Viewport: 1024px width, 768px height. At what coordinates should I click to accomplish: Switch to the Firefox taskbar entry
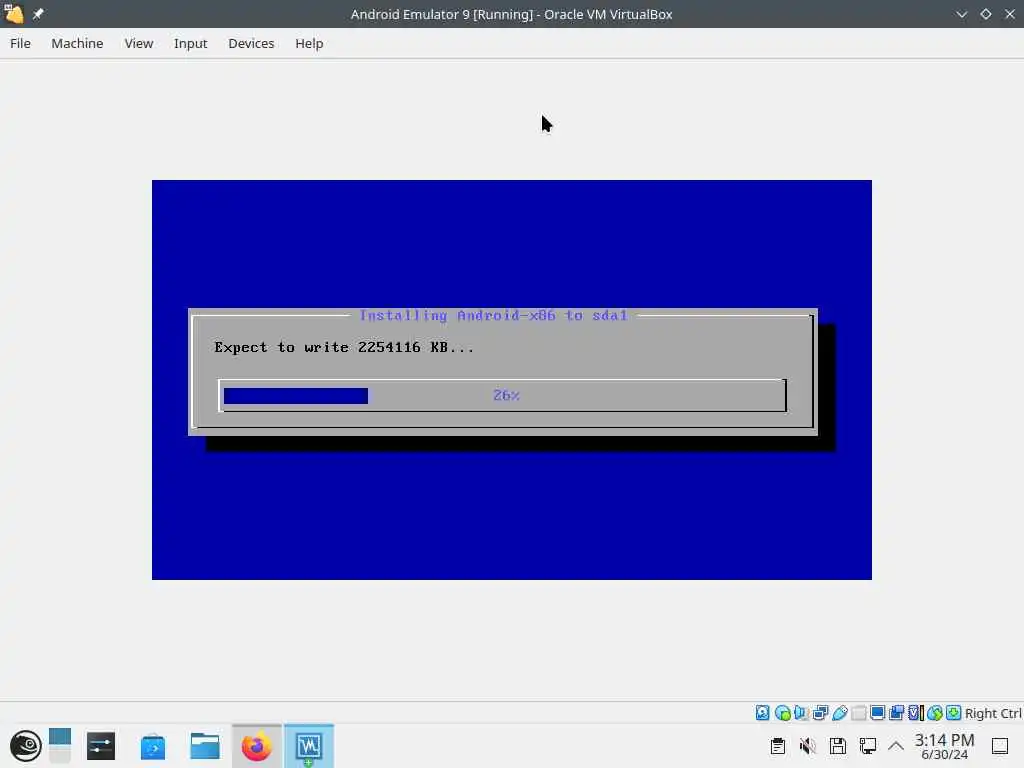[257, 746]
